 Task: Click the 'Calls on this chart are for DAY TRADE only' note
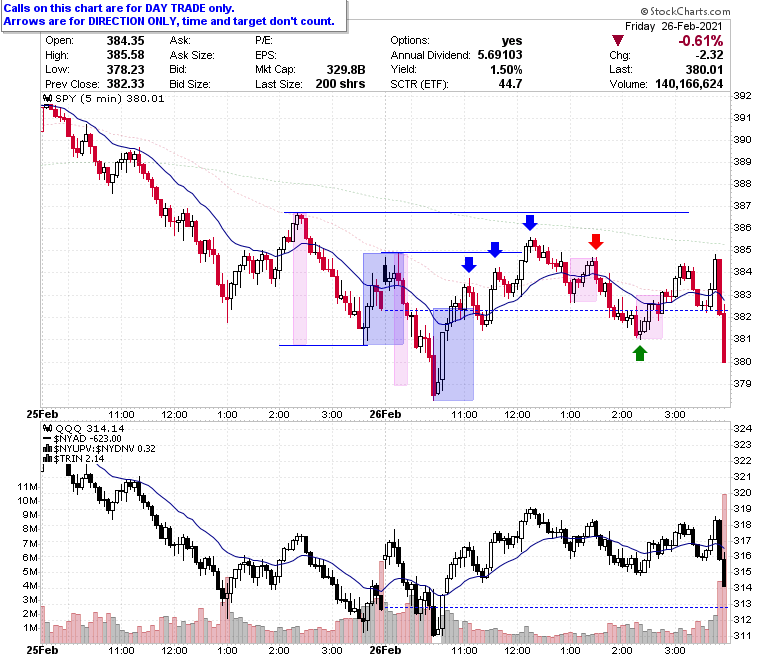coord(119,8)
